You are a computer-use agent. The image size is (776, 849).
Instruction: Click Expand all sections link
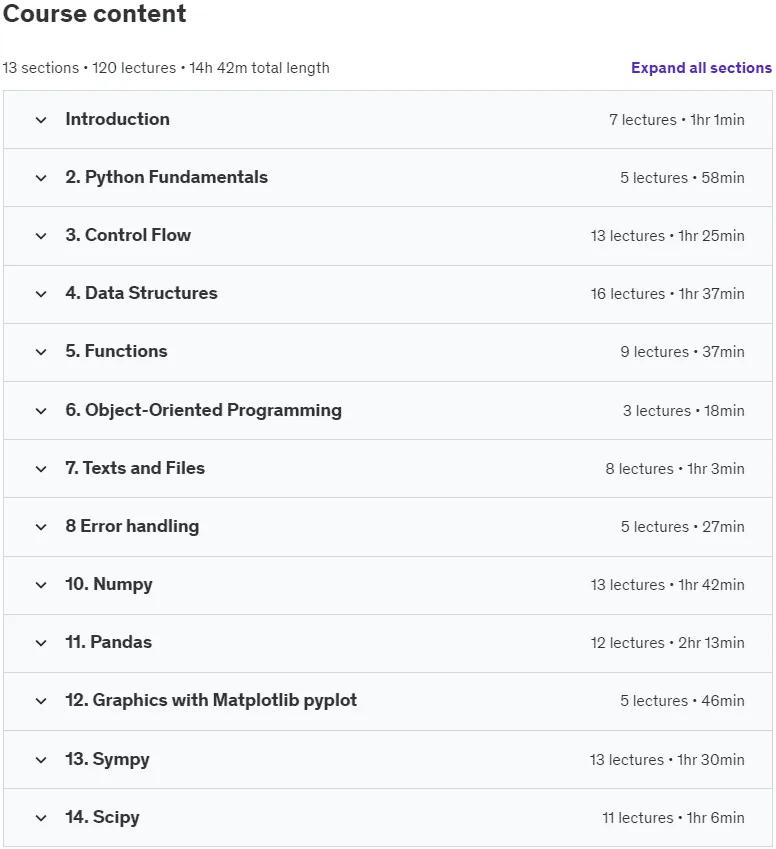[701, 68]
